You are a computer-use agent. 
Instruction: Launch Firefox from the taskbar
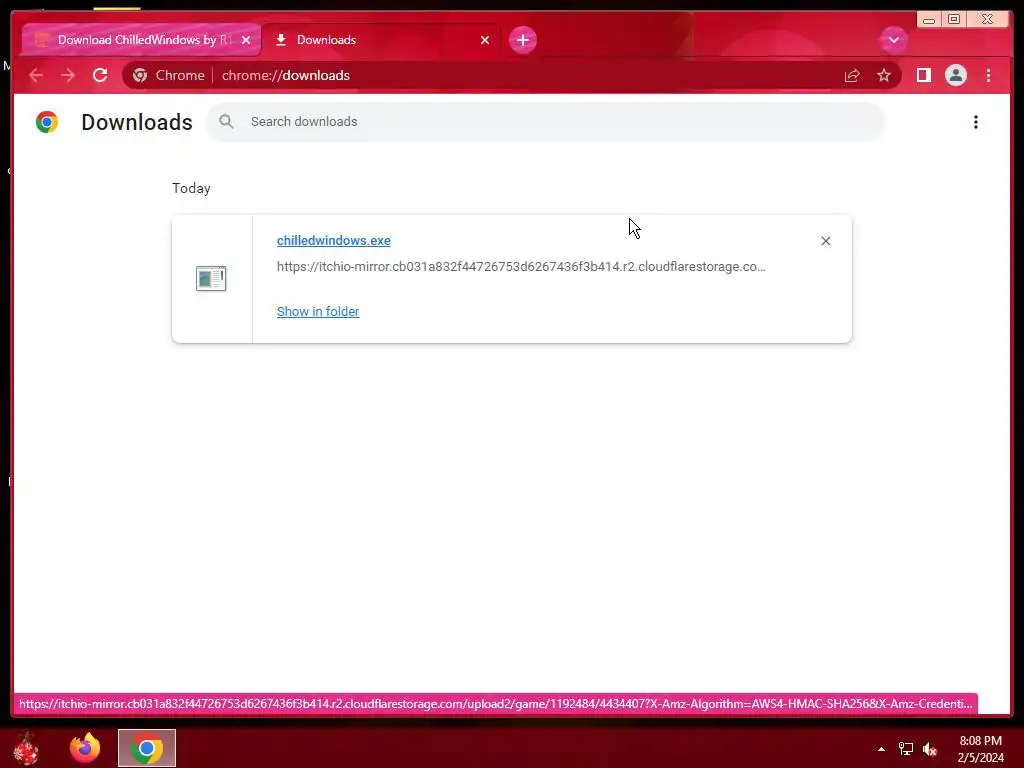click(85, 748)
